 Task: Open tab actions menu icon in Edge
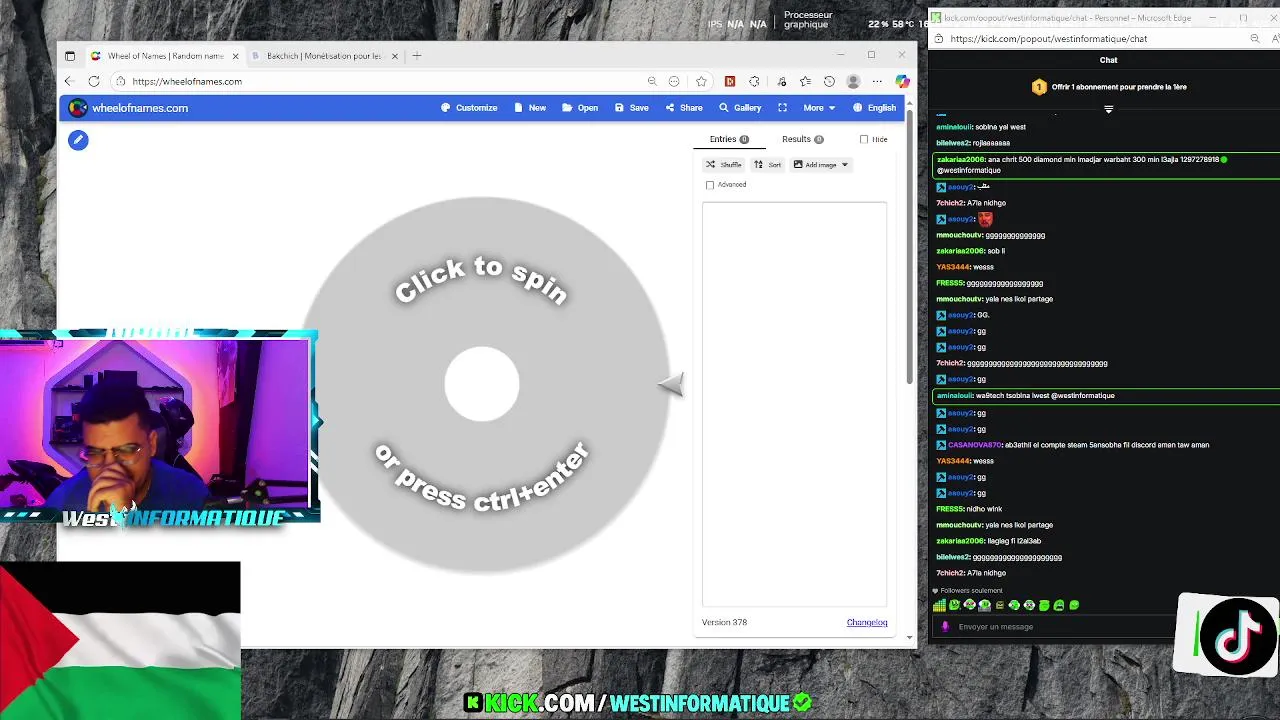(x=70, y=56)
